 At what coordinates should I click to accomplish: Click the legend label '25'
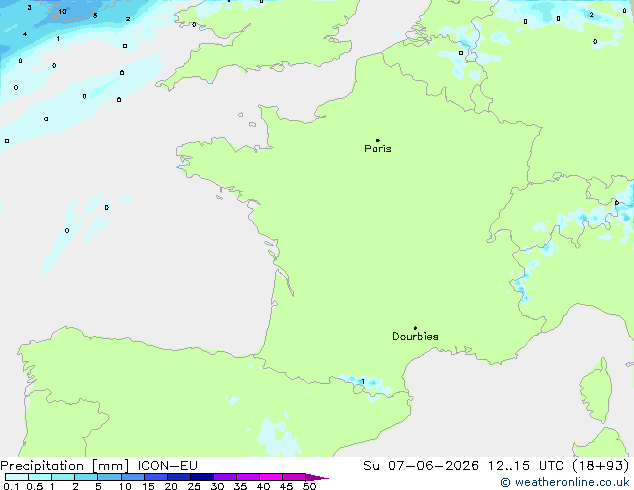point(194,486)
